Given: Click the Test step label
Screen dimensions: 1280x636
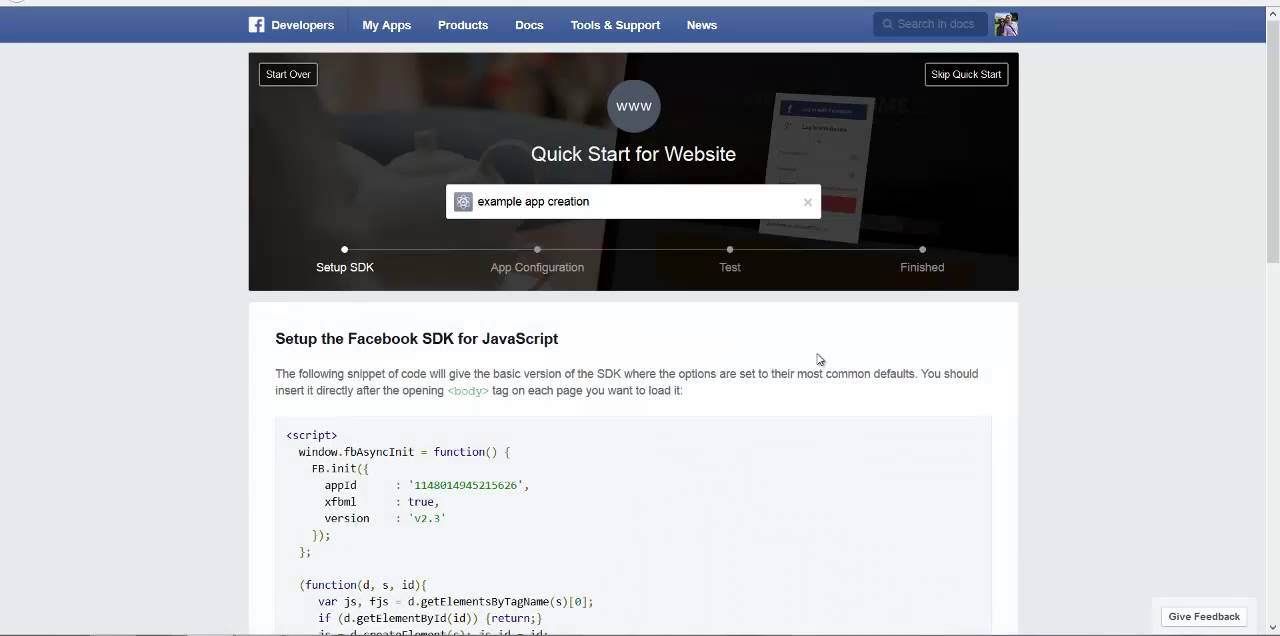Looking at the screenshot, I should 730,267.
